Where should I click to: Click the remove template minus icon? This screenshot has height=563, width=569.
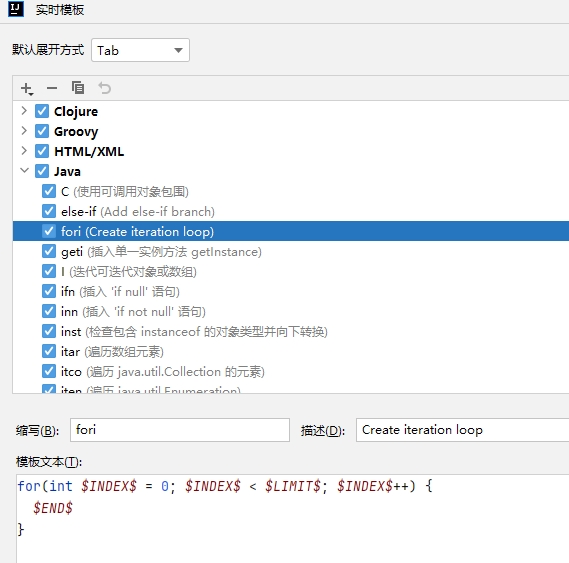pos(52,88)
